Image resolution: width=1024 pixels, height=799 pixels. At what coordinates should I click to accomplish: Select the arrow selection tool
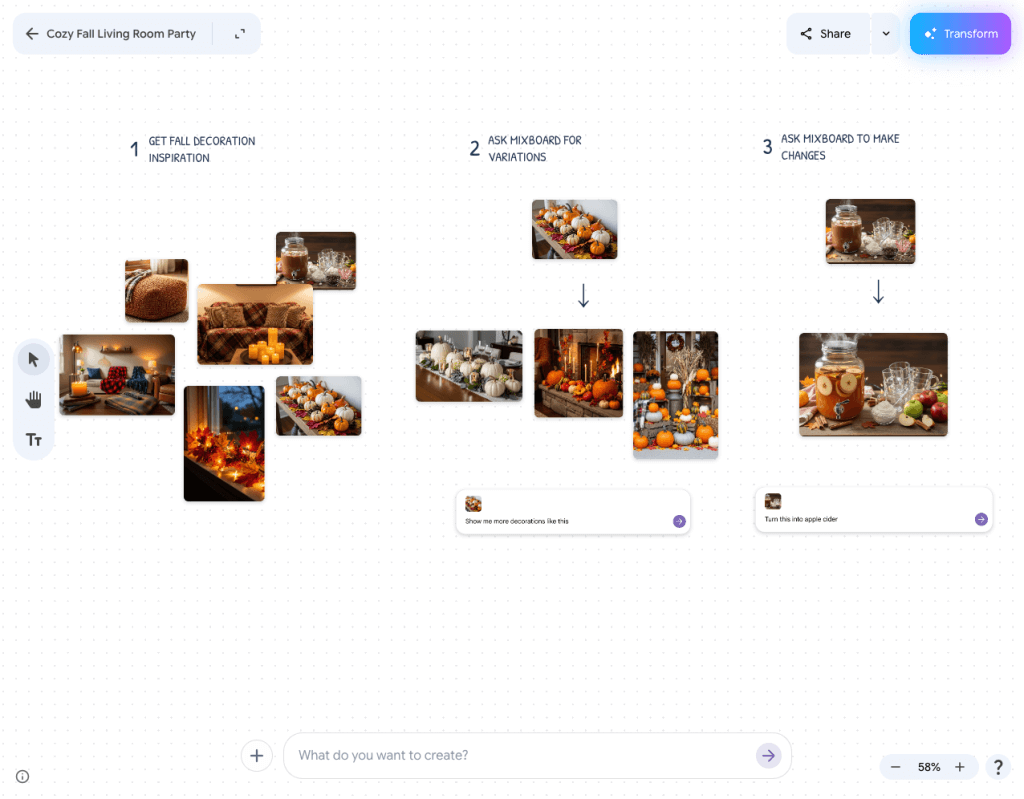coord(33,358)
